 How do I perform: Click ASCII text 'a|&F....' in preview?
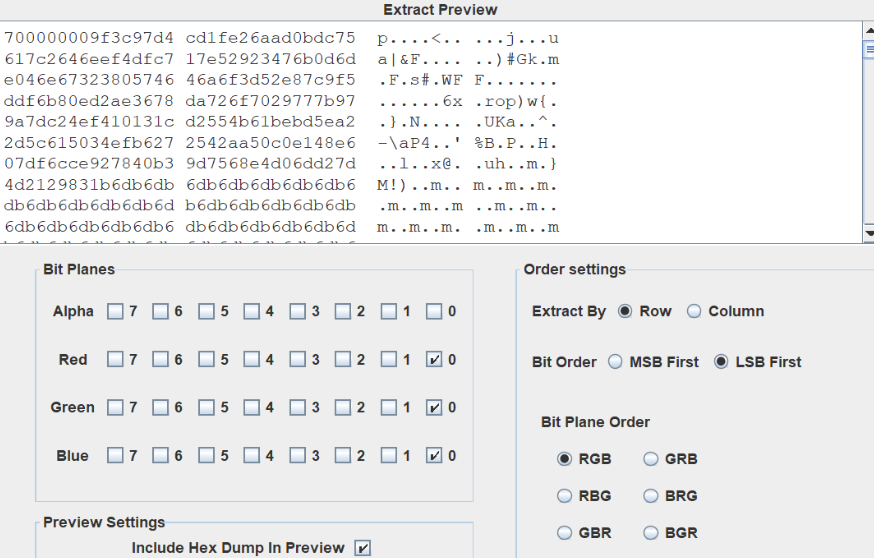coord(419,59)
